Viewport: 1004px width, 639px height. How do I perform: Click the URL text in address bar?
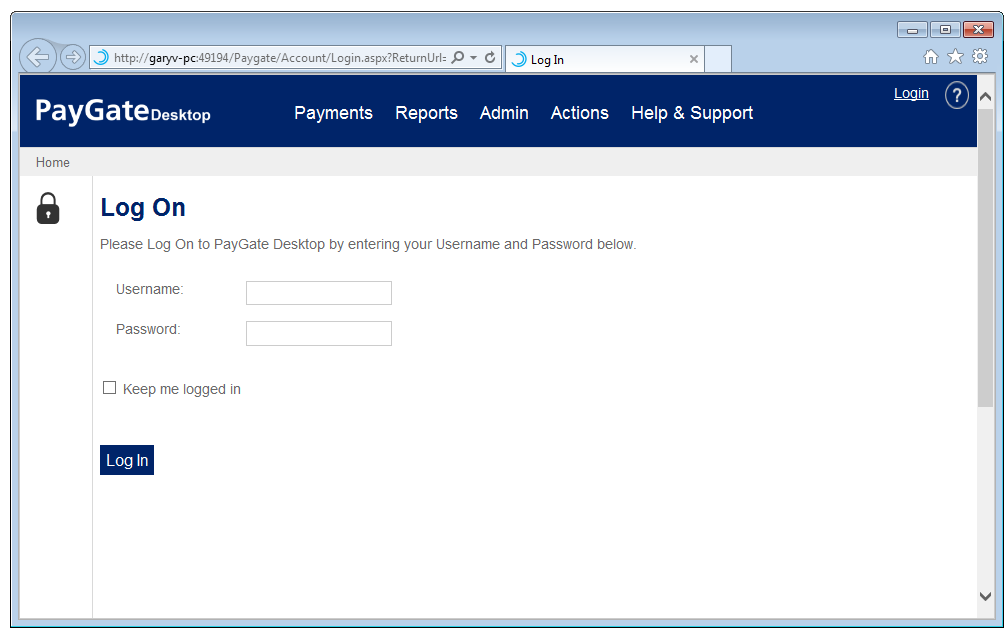[x=280, y=58]
